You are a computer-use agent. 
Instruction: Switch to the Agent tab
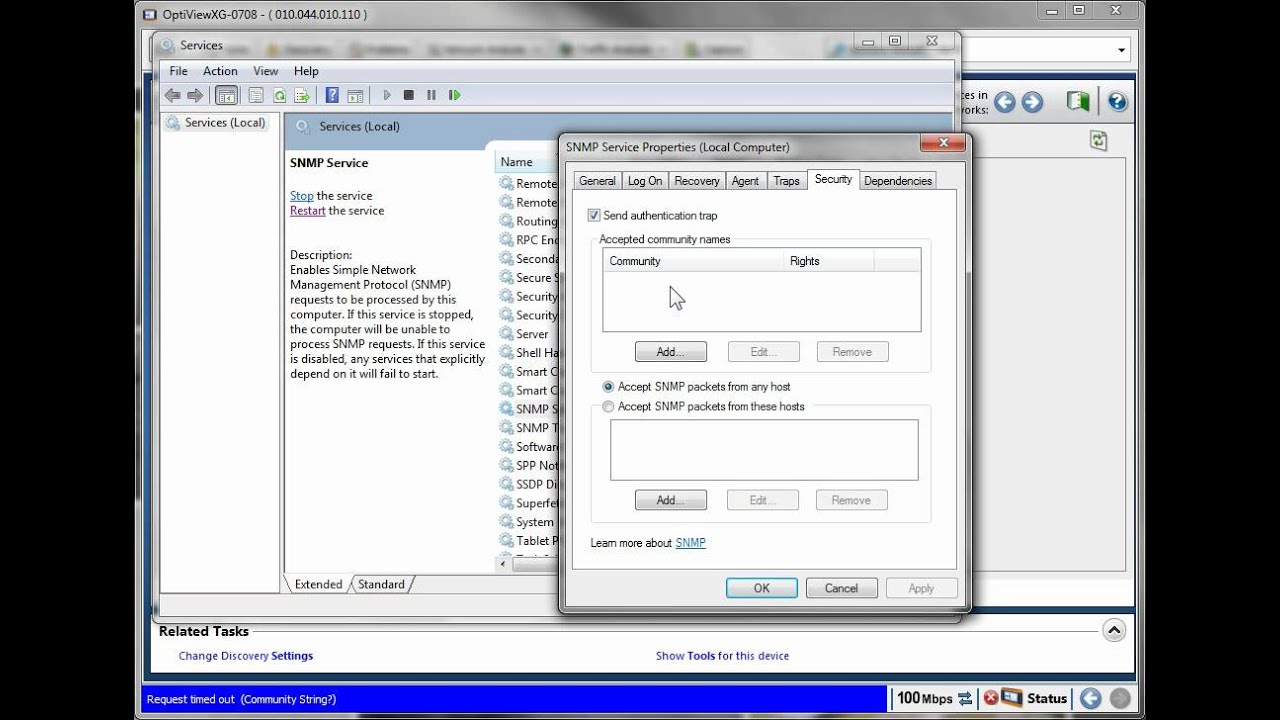pyautogui.click(x=746, y=181)
